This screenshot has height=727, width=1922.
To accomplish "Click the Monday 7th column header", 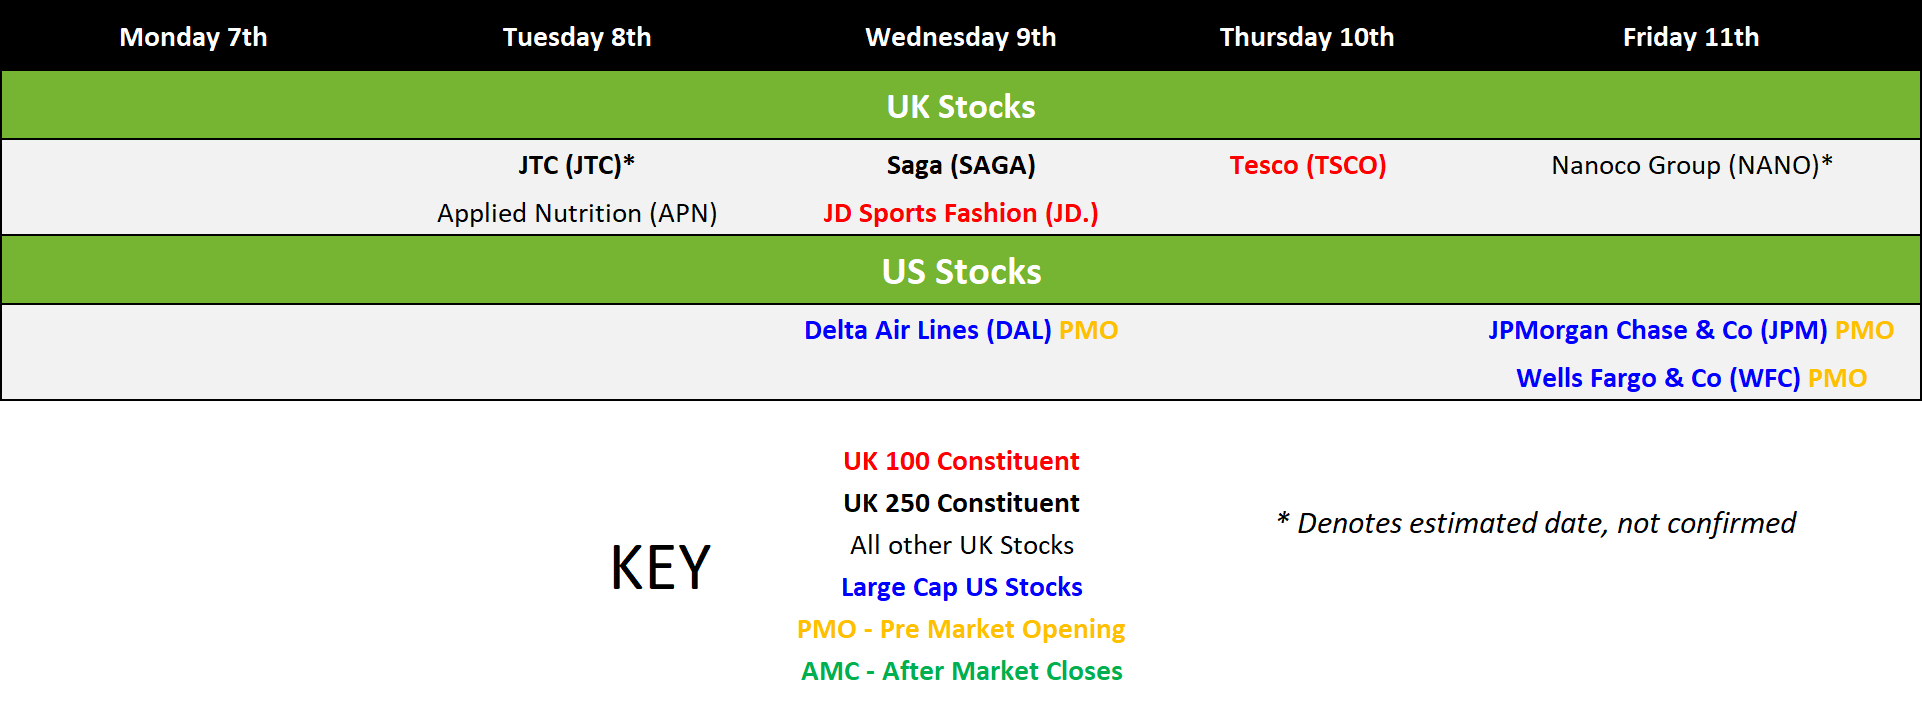I will (x=193, y=37).
